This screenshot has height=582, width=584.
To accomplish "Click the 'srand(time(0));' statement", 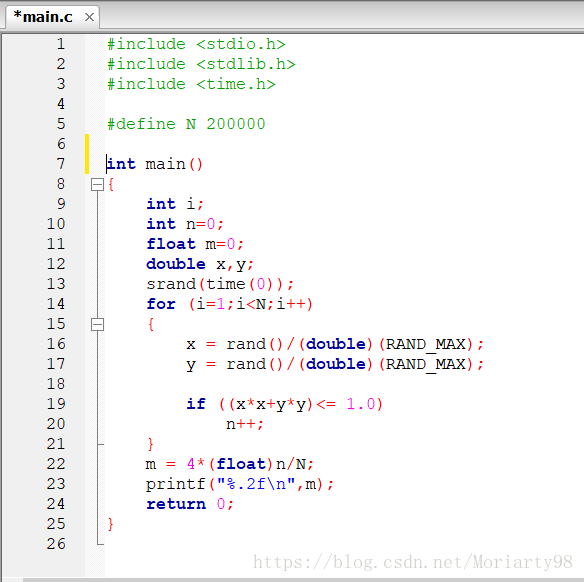I will tap(220, 284).
